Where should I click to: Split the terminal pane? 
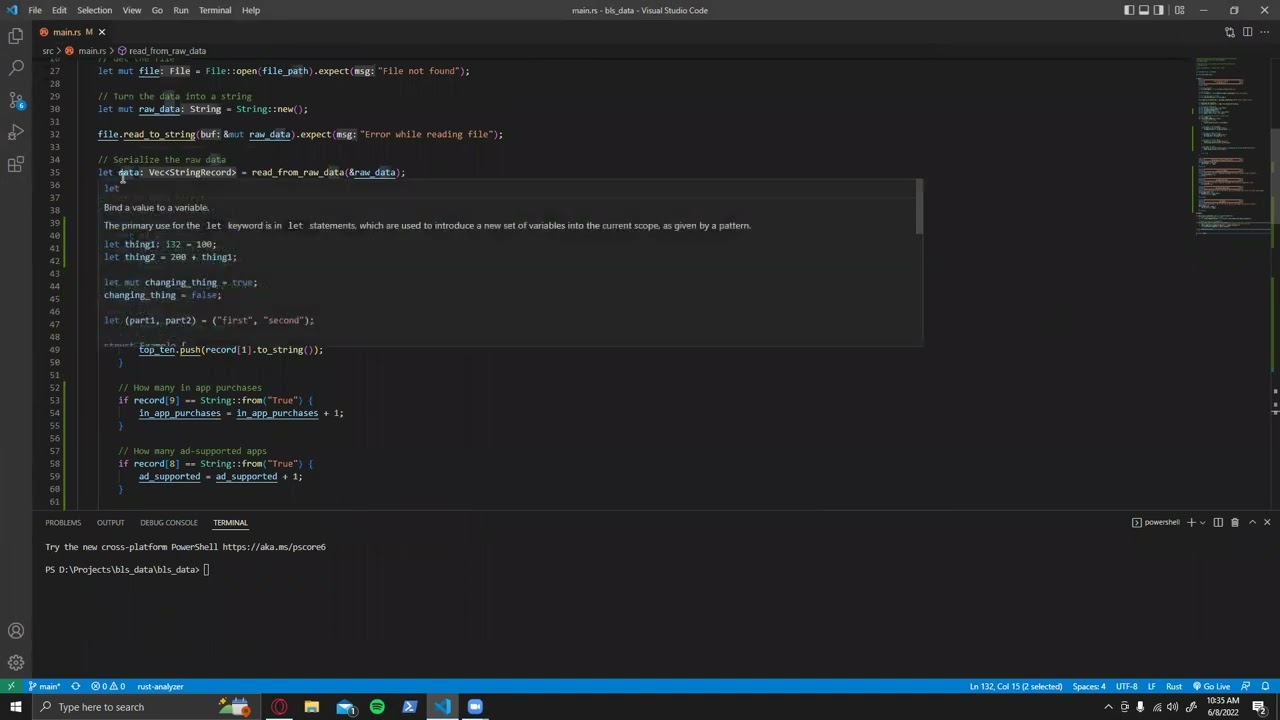pyautogui.click(x=1218, y=522)
